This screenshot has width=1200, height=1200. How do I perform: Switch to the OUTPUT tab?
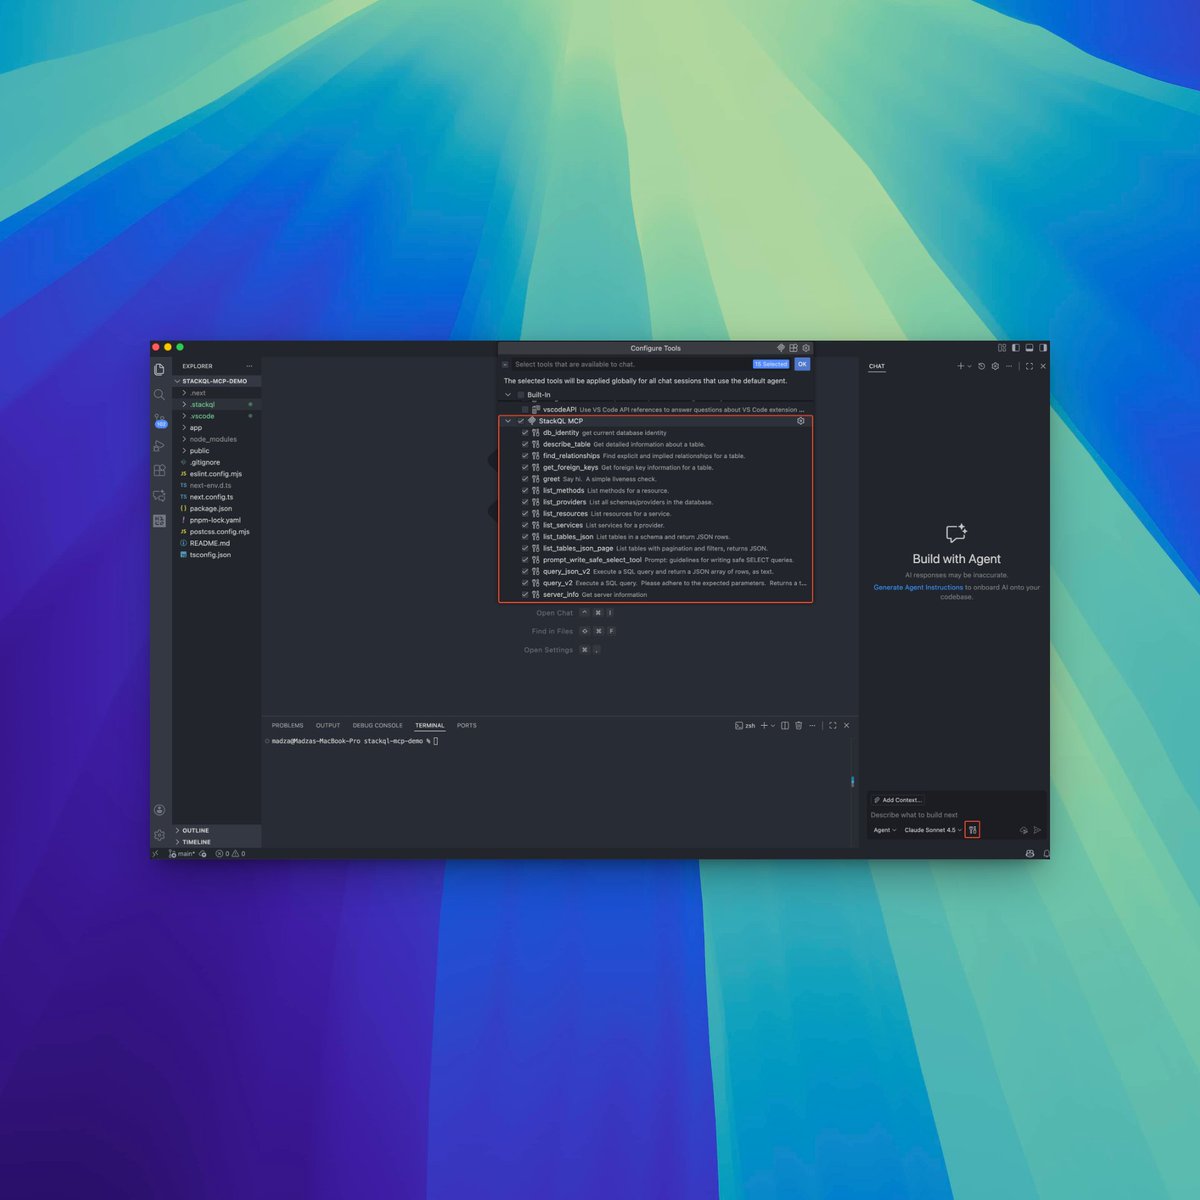(328, 725)
